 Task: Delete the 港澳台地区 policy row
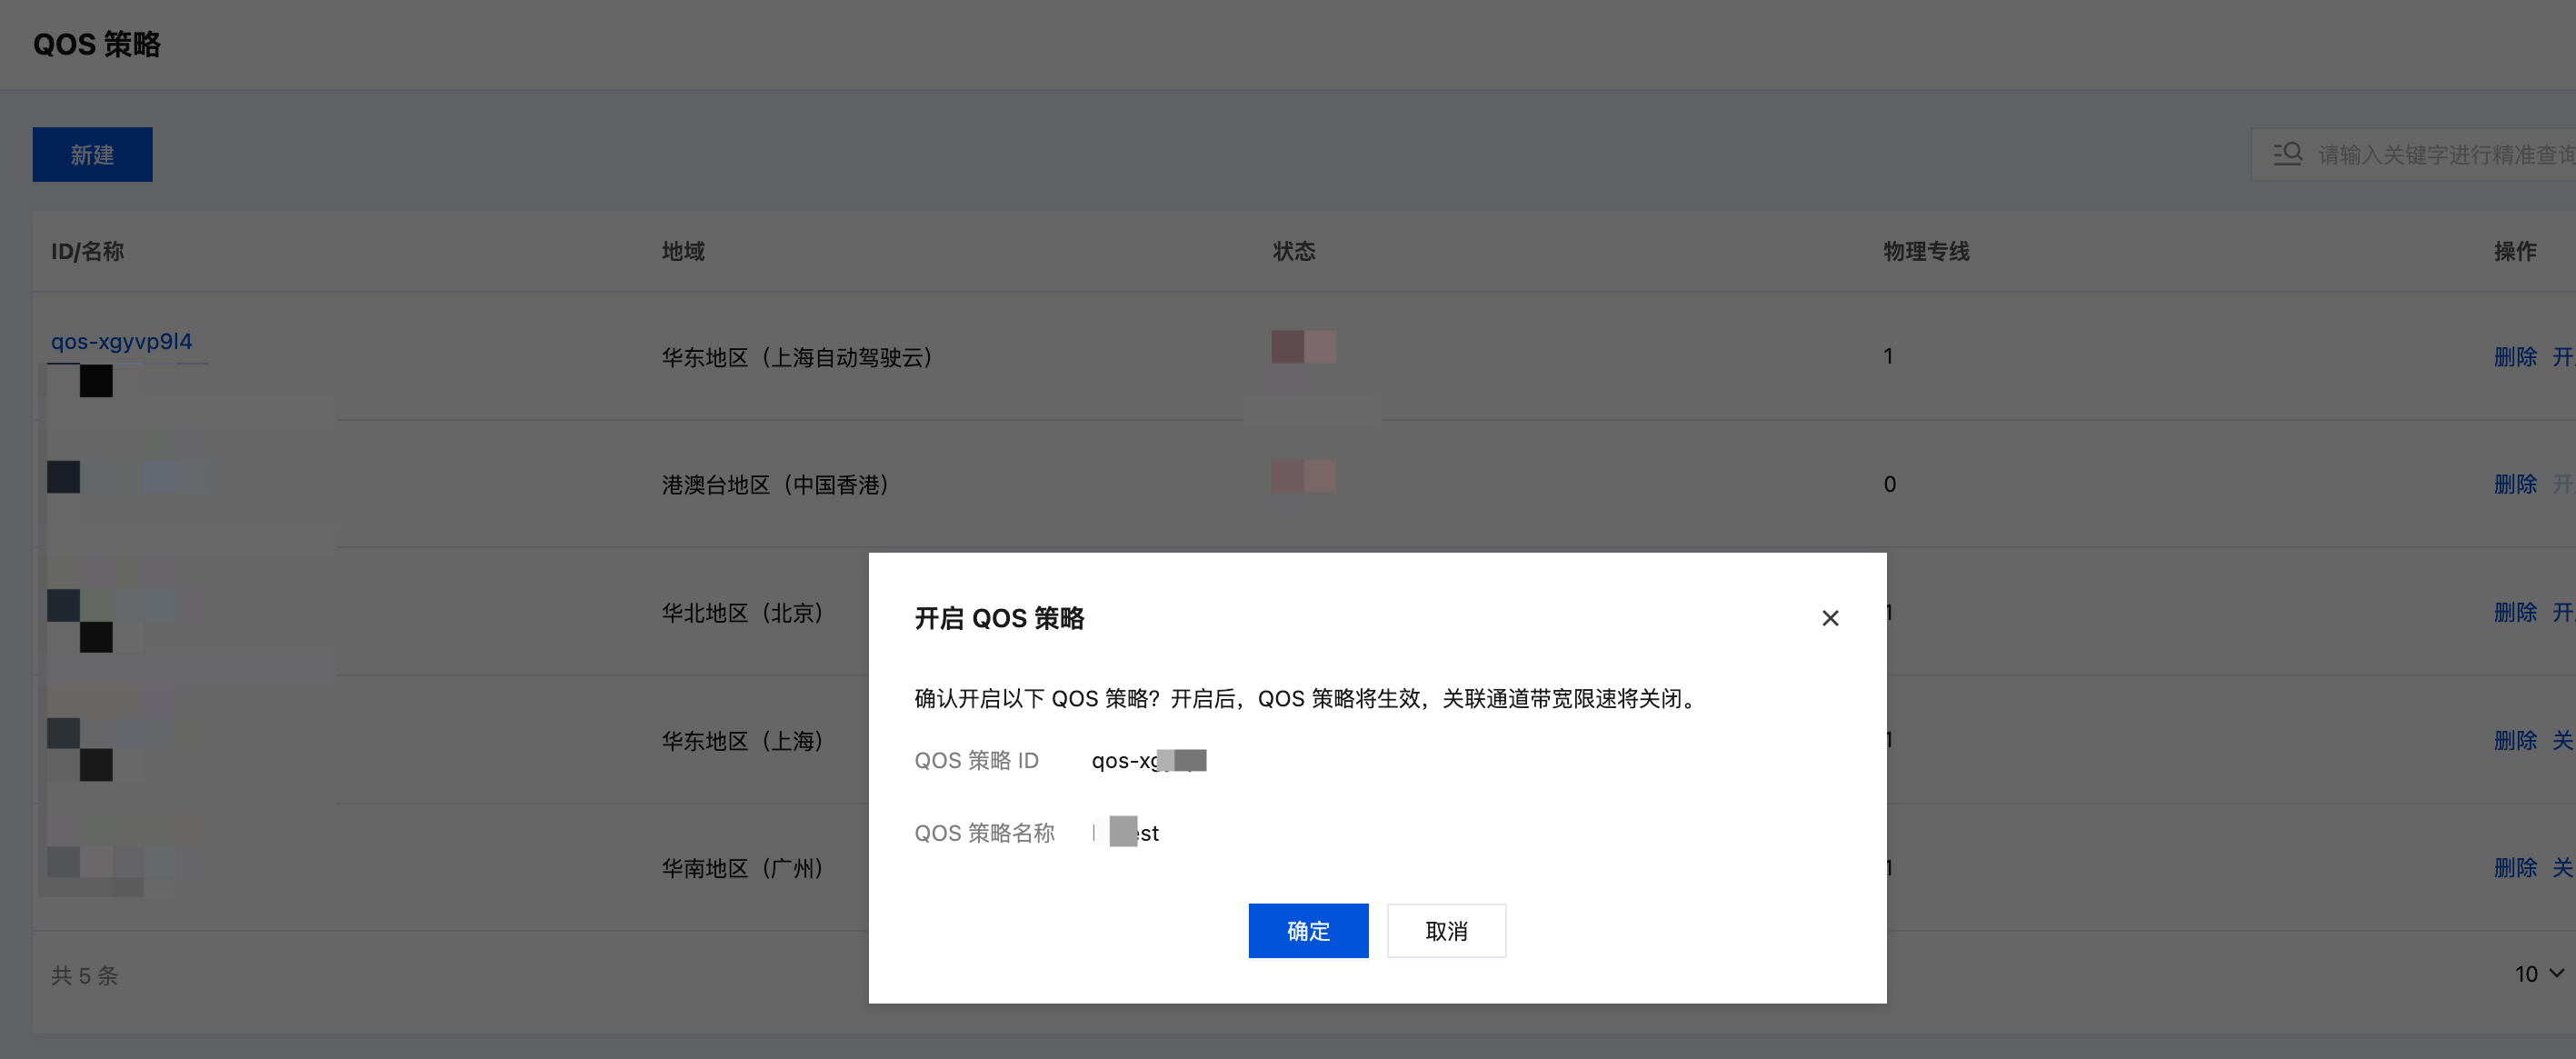point(2515,485)
